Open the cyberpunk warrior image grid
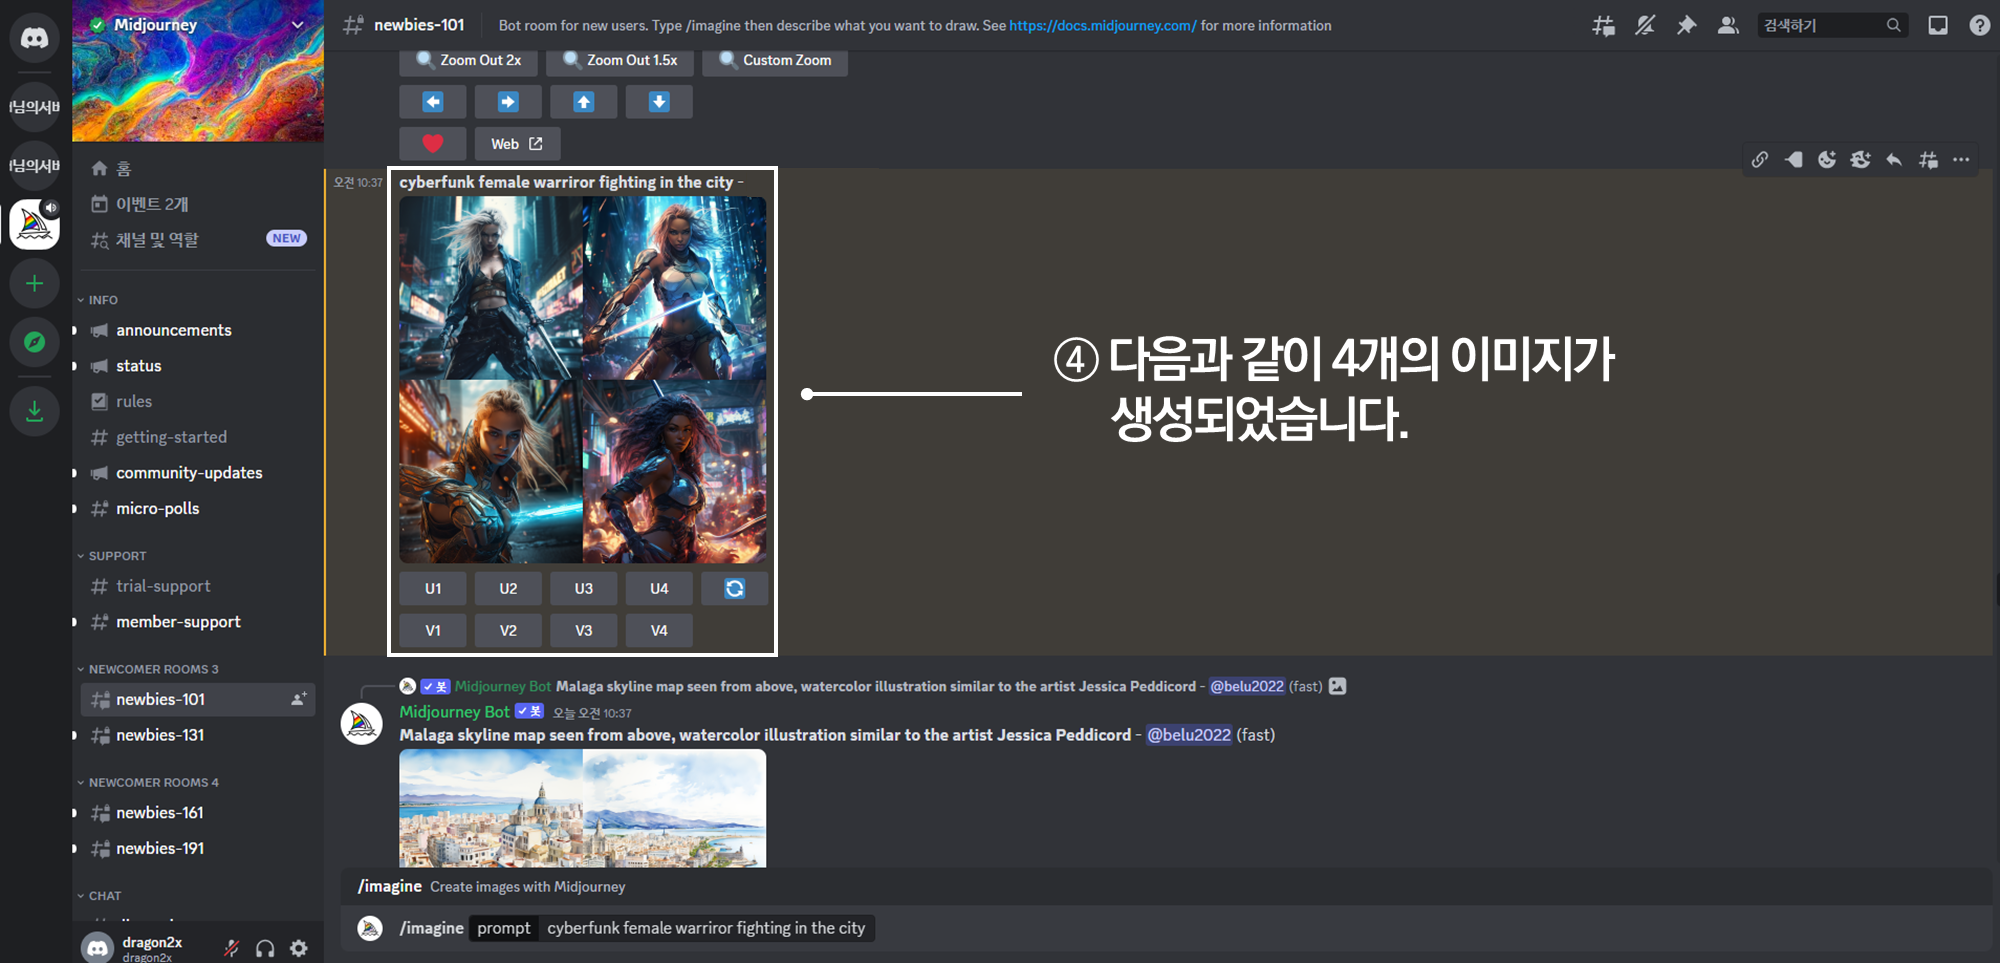Viewport: 2000px width, 963px height. tap(583, 380)
